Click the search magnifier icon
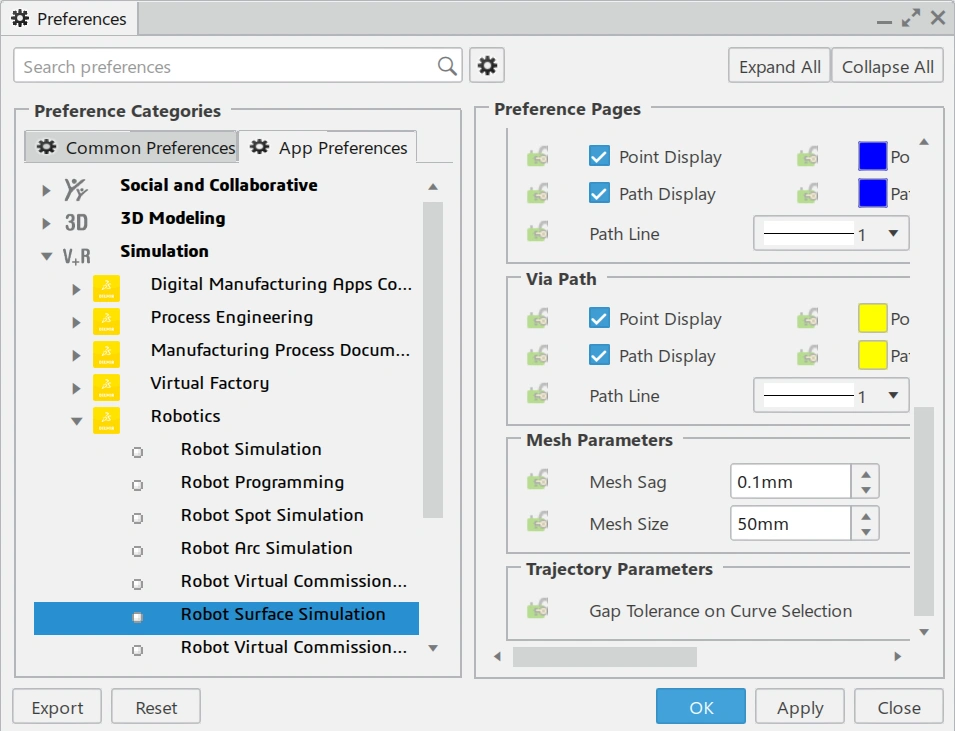955x731 pixels. (x=447, y=66)
